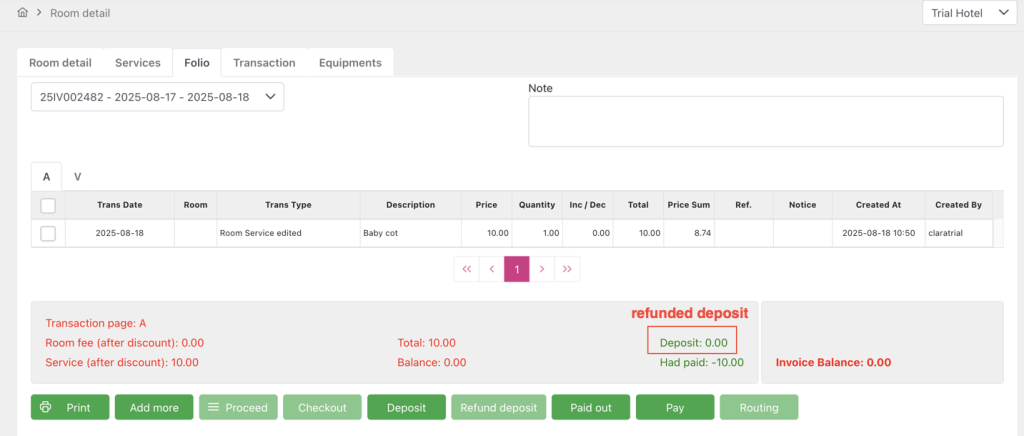This screenshot has width=1024, height=436.
Task: Click the Add more button
Action: 153,407
